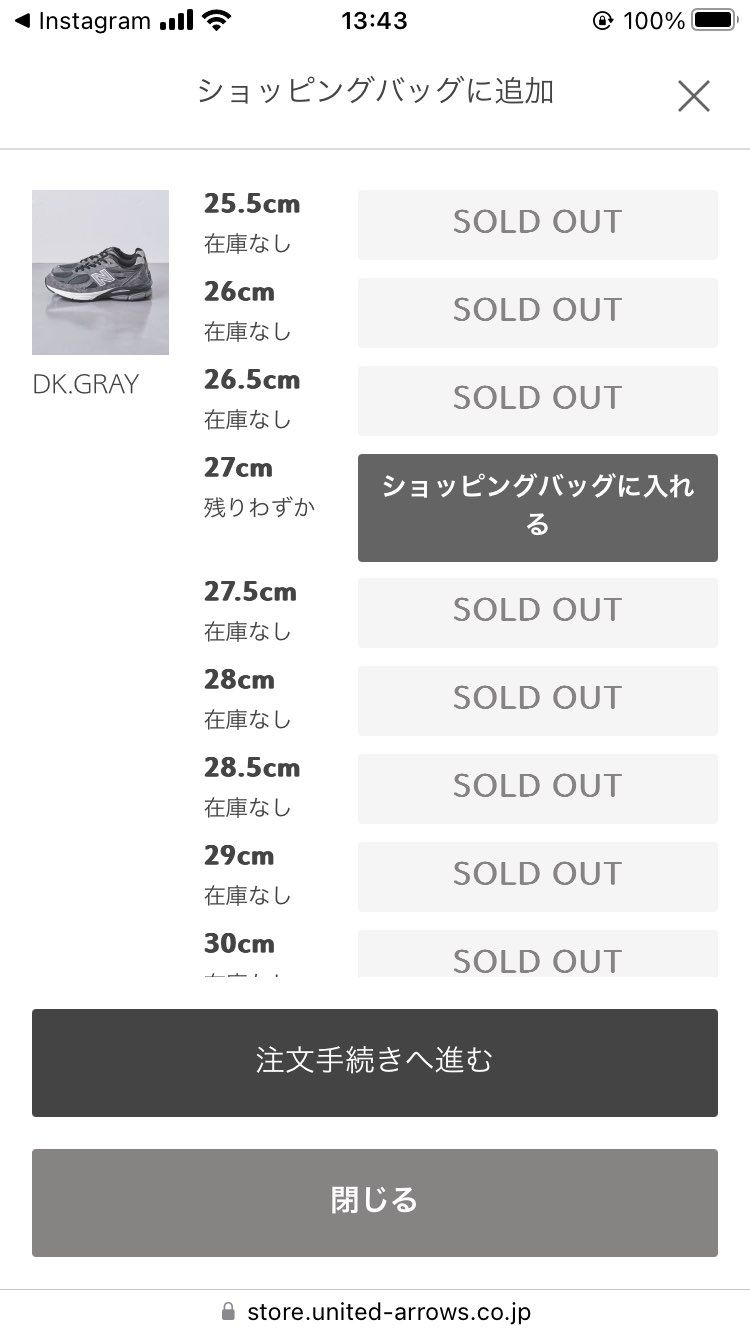Open the DK.GRAY sneaker thumbnail
The image size is (750, 1334).
click(x=100, y=272)
